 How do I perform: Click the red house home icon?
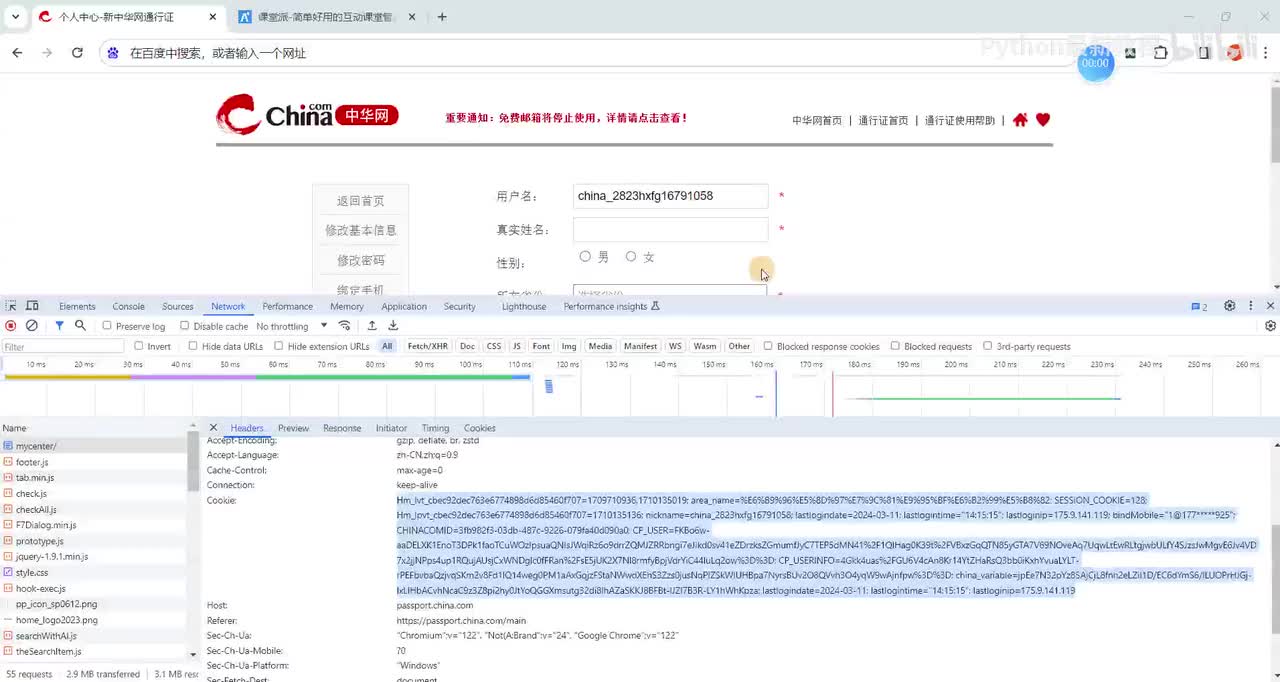point(1020,120)
